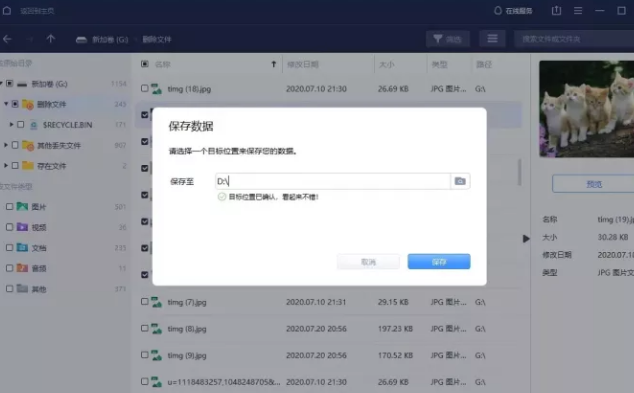The image size is (634, 393).
Task: Select the 新加卷 (G:) root label in the tree
Action: coord(49,84)
